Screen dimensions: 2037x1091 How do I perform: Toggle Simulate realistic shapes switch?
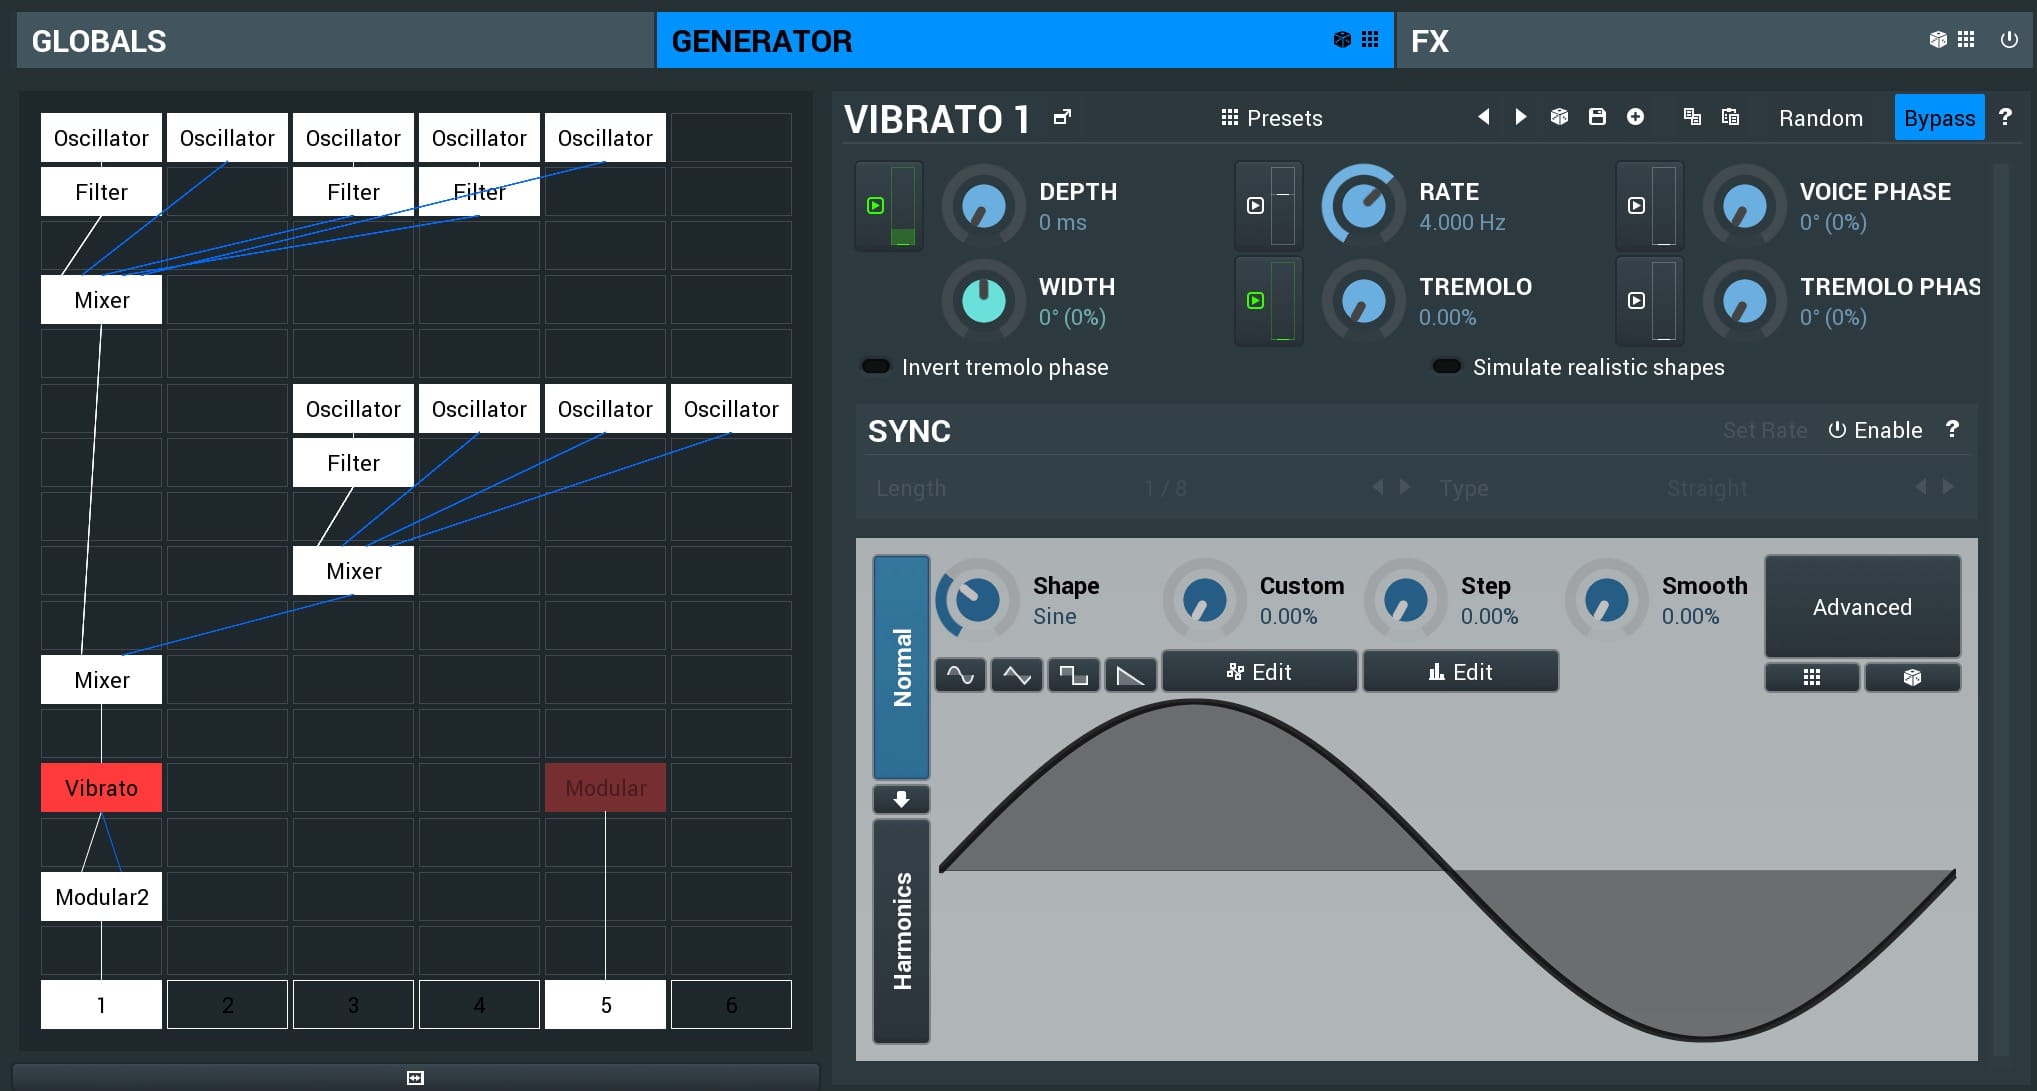(x=1446, y=367)
